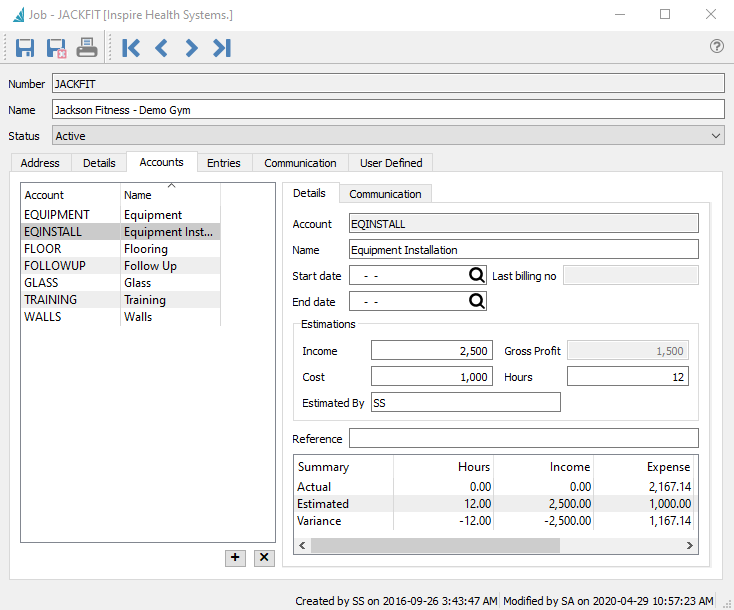734x610 pixels.
Task: Open the help question mark icon
Action: point(716,46)
